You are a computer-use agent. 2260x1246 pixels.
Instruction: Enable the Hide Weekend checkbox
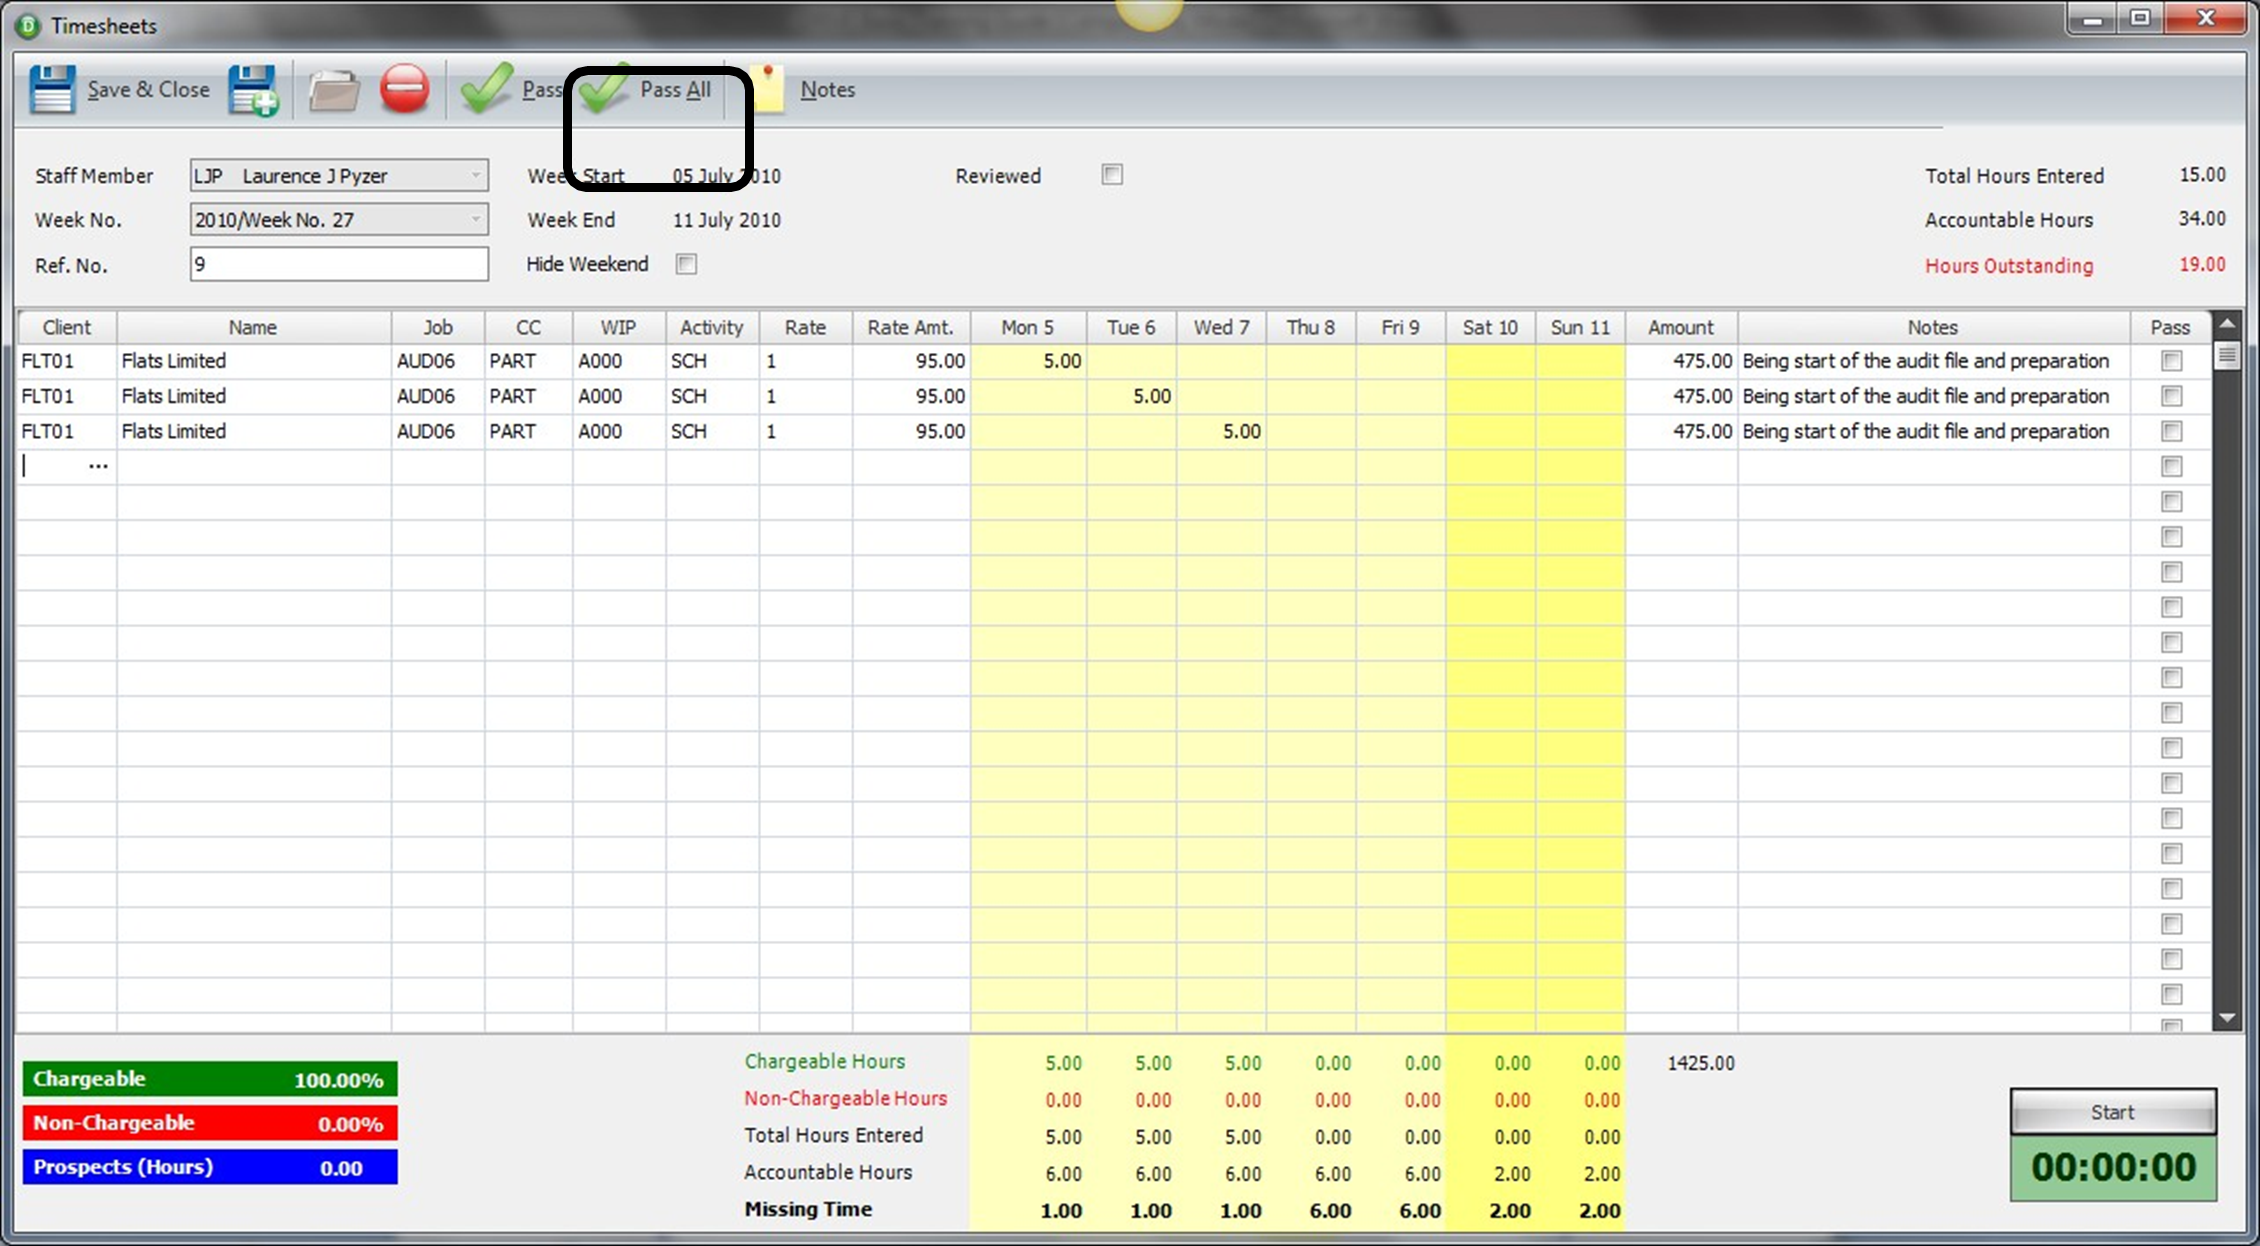686,264
